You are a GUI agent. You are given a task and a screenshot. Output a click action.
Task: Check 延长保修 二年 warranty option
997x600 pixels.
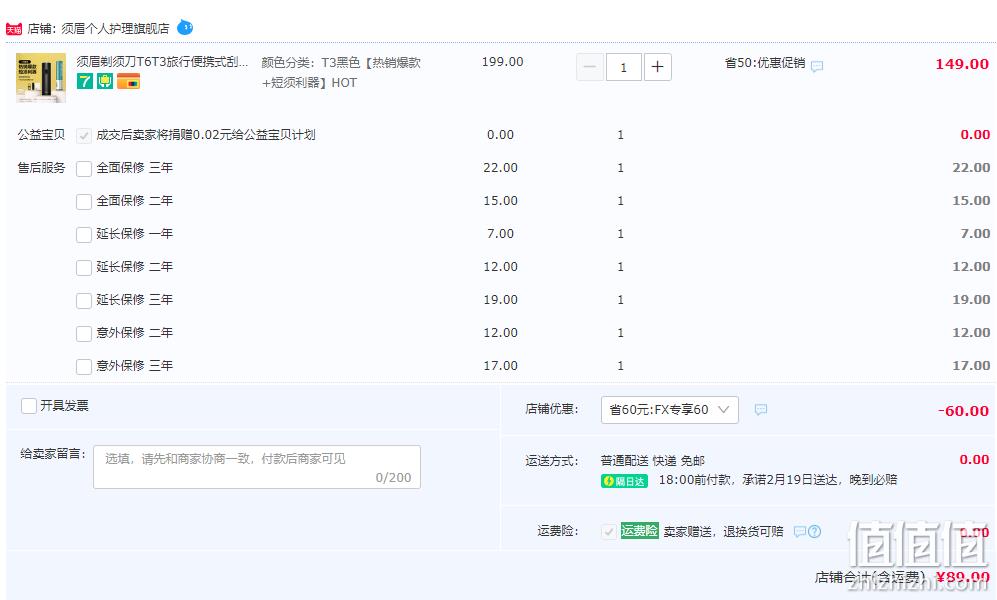84,268
